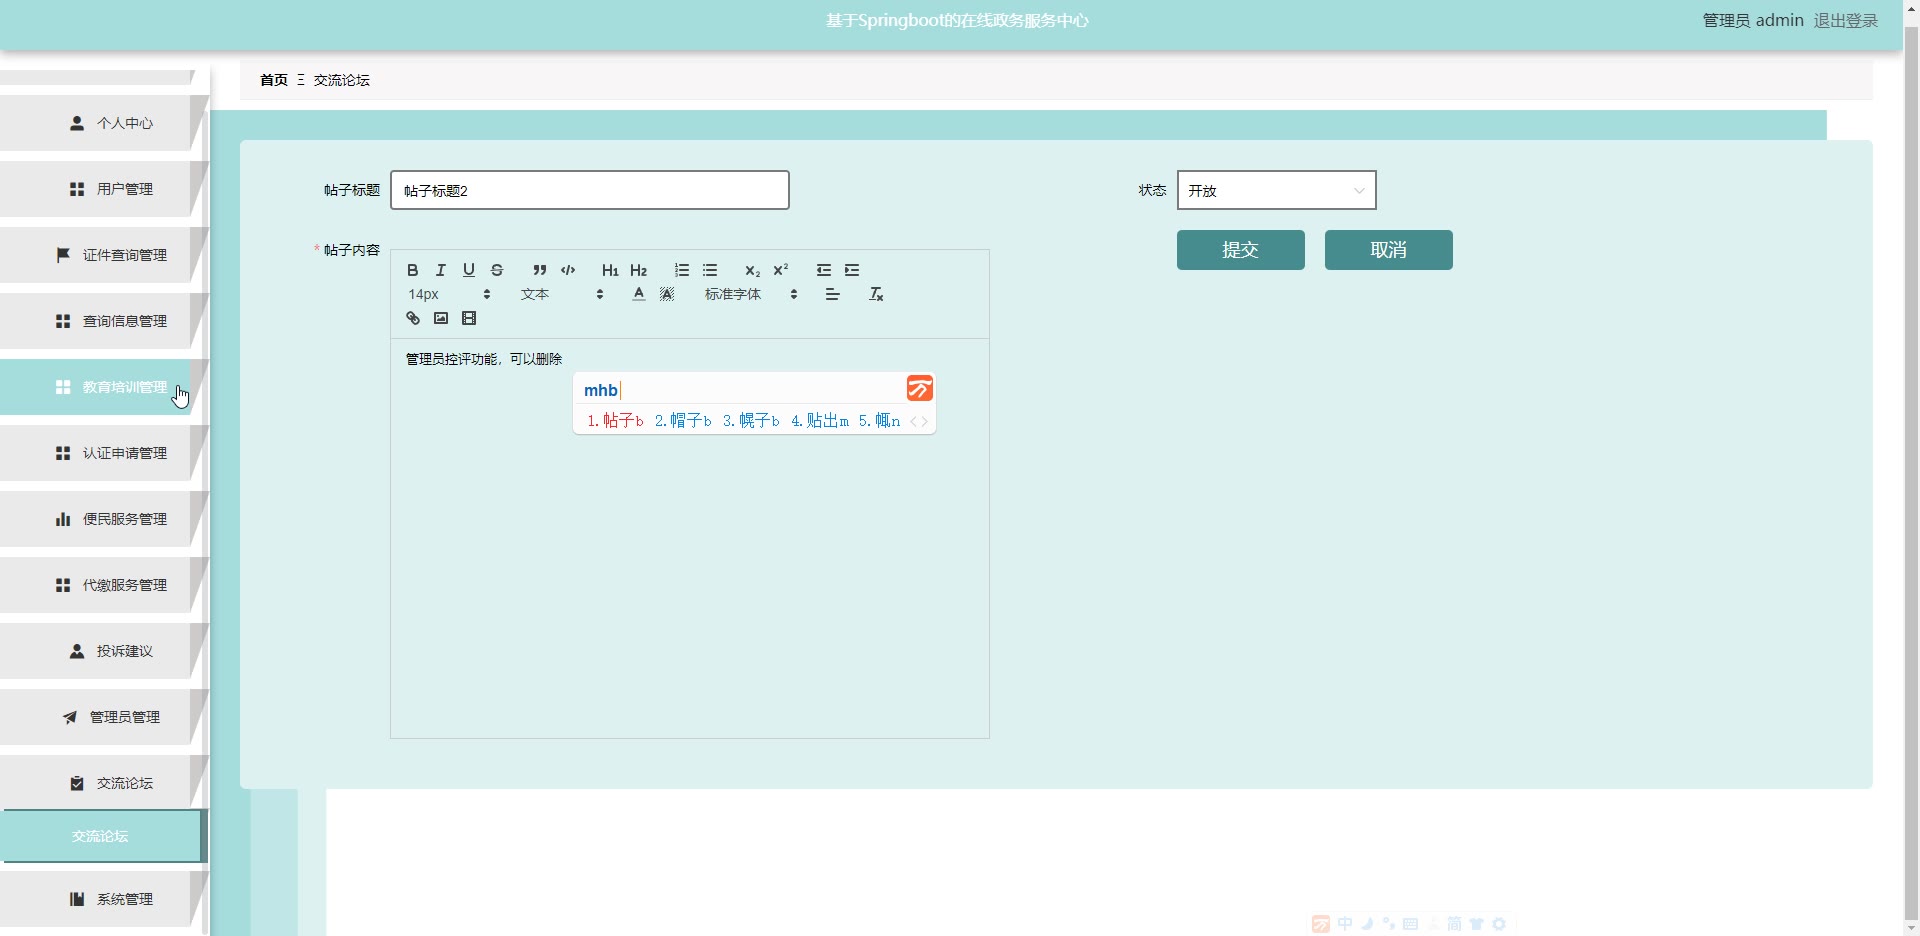Viewport: 1920px width, 936px height.
Task: Choose IME candidate 2 帽子b
Action: click(x=683, y=421)
